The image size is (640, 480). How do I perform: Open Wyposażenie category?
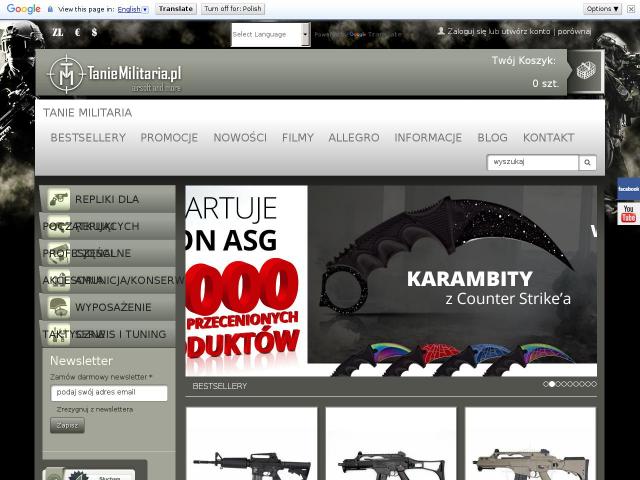108,307
